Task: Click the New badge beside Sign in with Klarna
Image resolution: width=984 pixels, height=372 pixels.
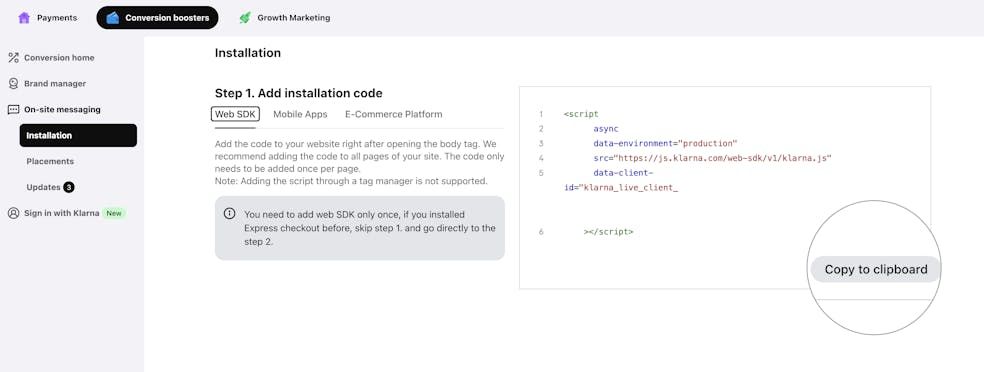Action: pos(114,213)
